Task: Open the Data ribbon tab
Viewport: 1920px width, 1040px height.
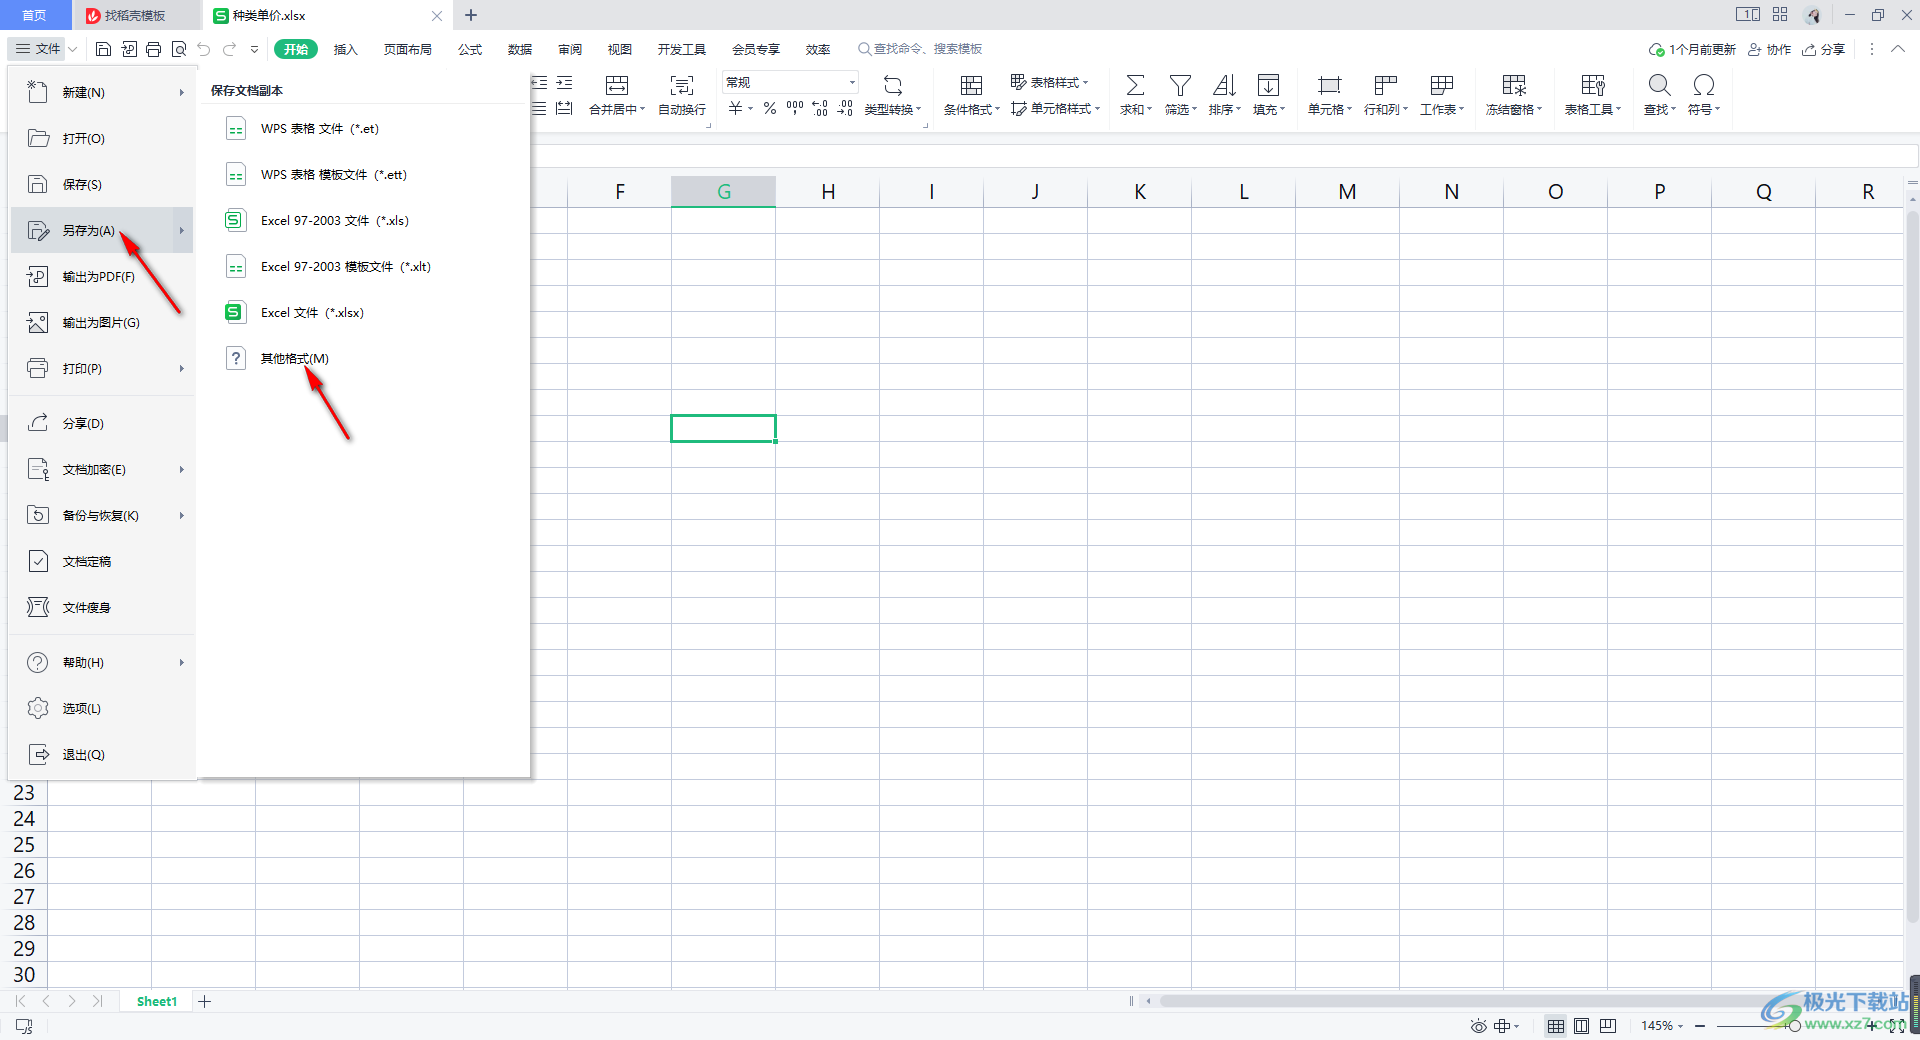Action: click(520, 49)
